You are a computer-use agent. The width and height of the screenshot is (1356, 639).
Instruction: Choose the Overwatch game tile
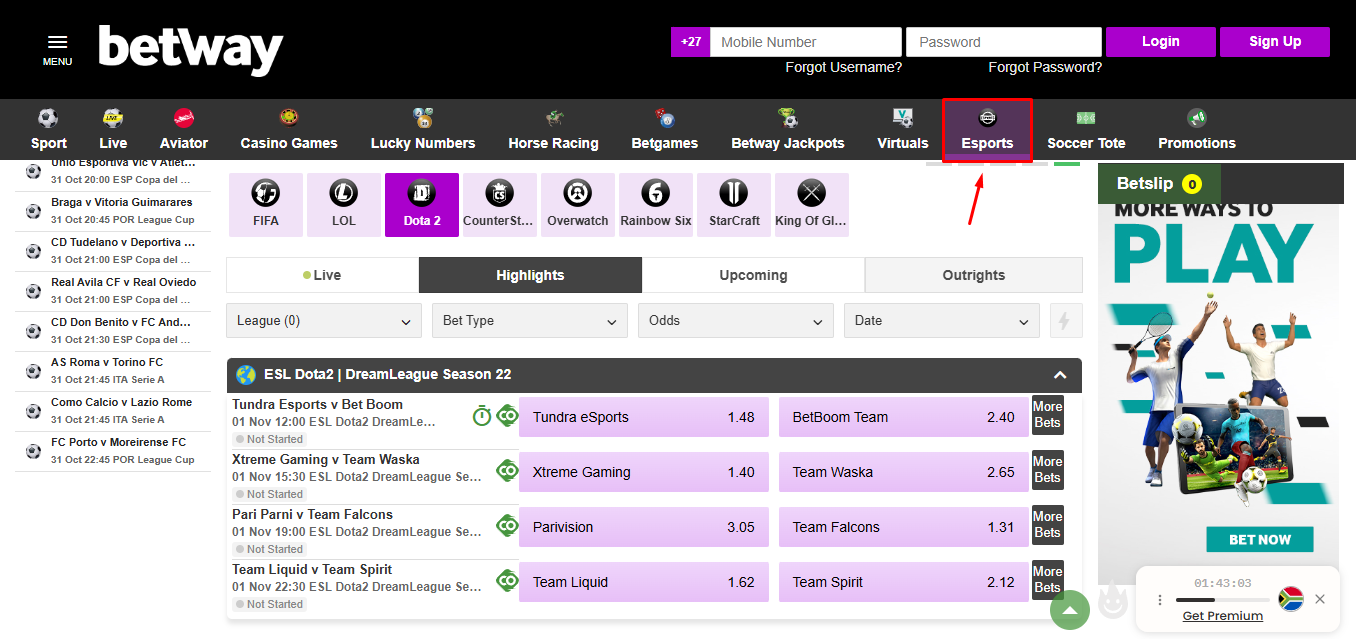click(578, 204)
